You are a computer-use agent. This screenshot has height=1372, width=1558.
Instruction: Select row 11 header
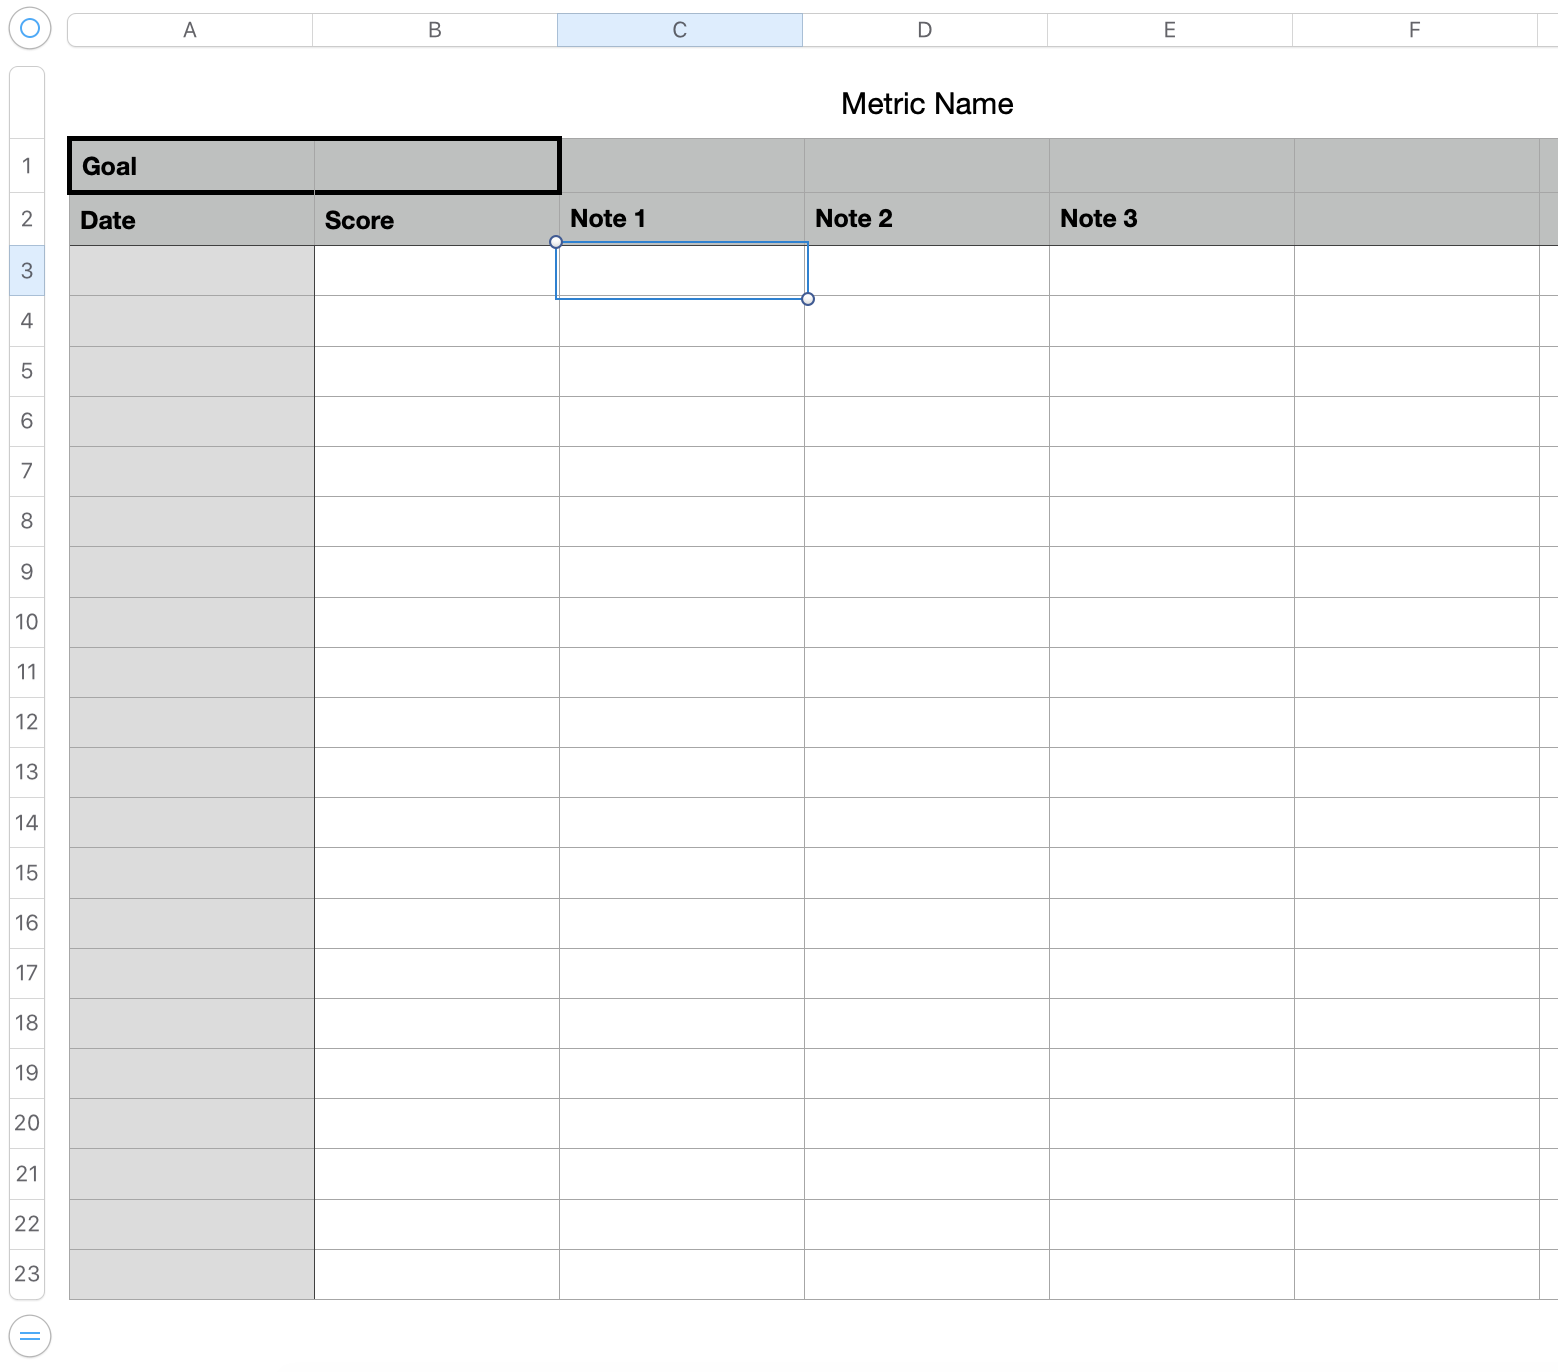tap(27, 672)
